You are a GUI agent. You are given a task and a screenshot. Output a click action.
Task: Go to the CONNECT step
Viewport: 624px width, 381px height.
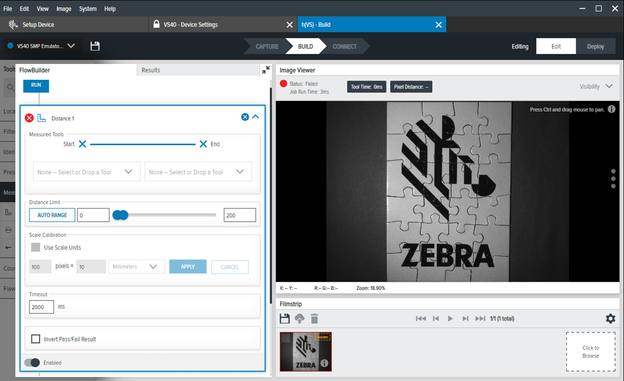coord(345,47)
